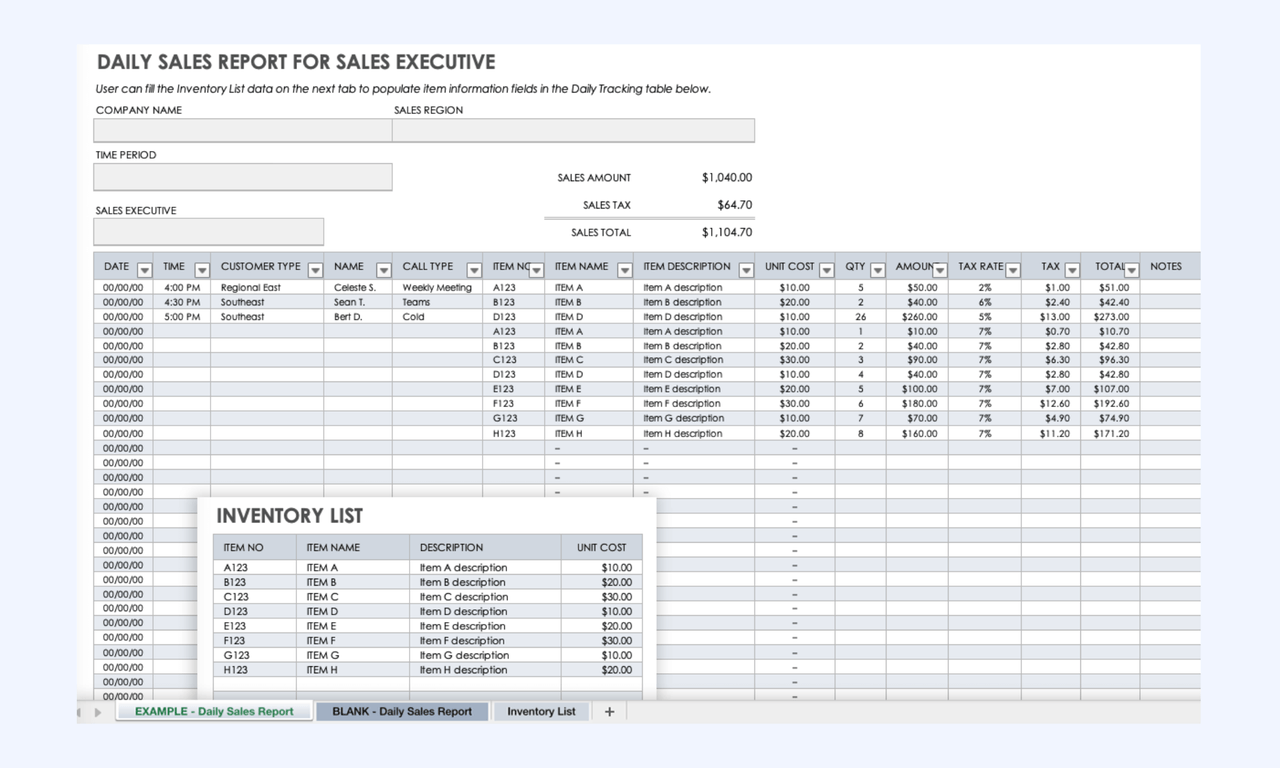Switch to BLANK - Daily Sales Report tab

coord(402,711)
